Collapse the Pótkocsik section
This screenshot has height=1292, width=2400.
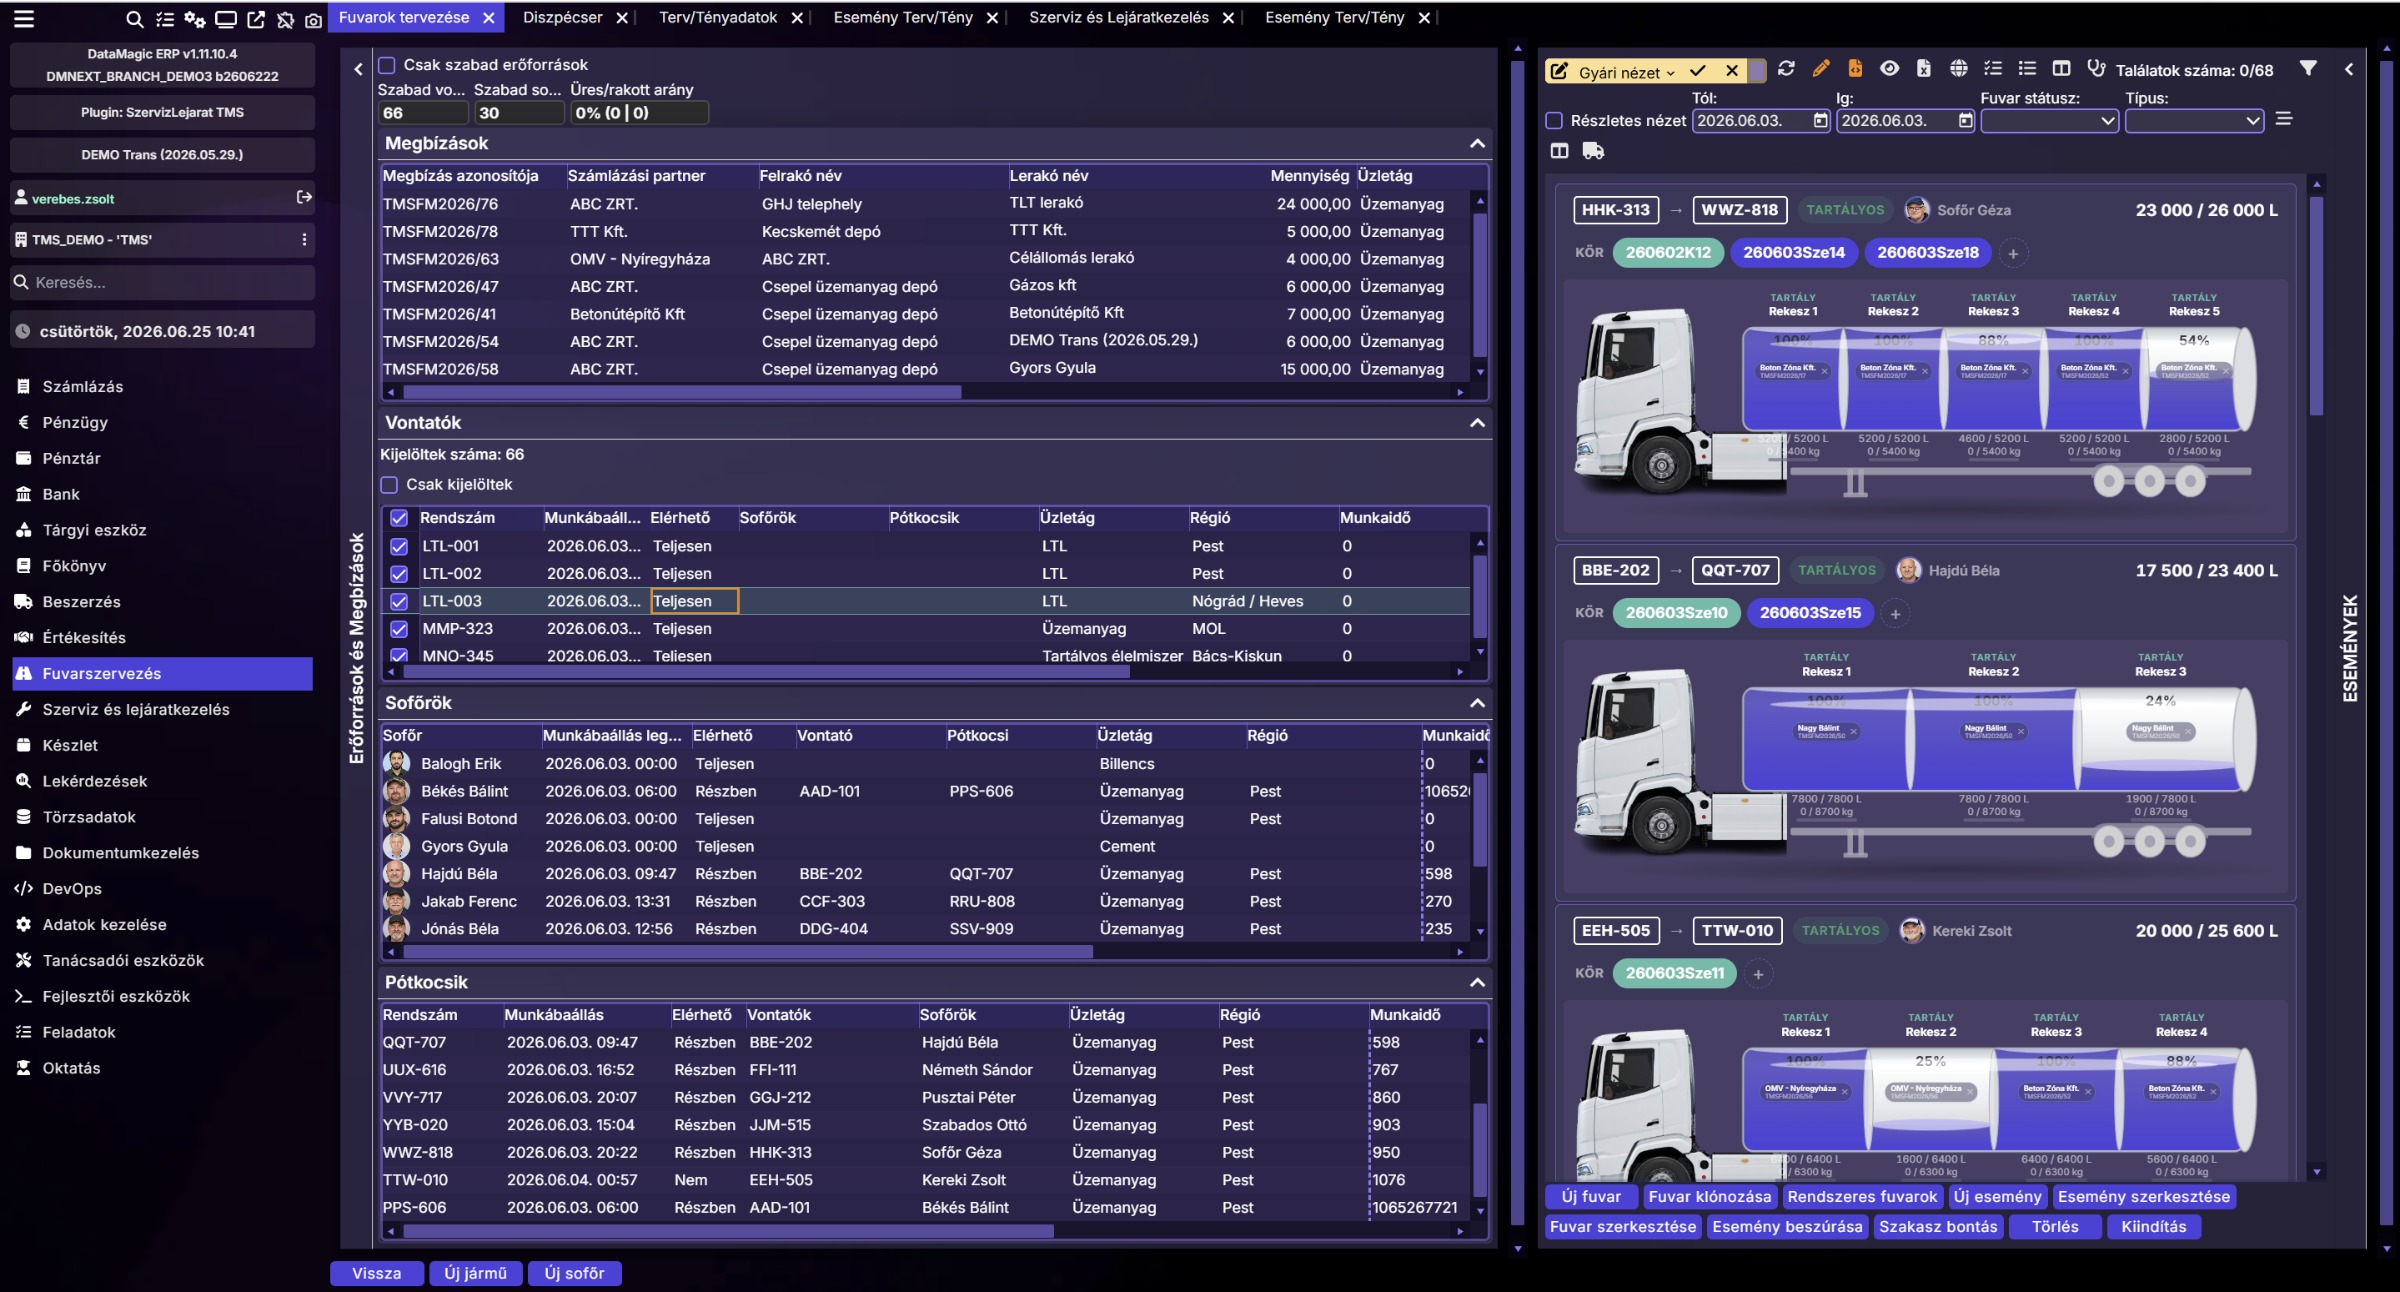click(x=1477, y=983)
